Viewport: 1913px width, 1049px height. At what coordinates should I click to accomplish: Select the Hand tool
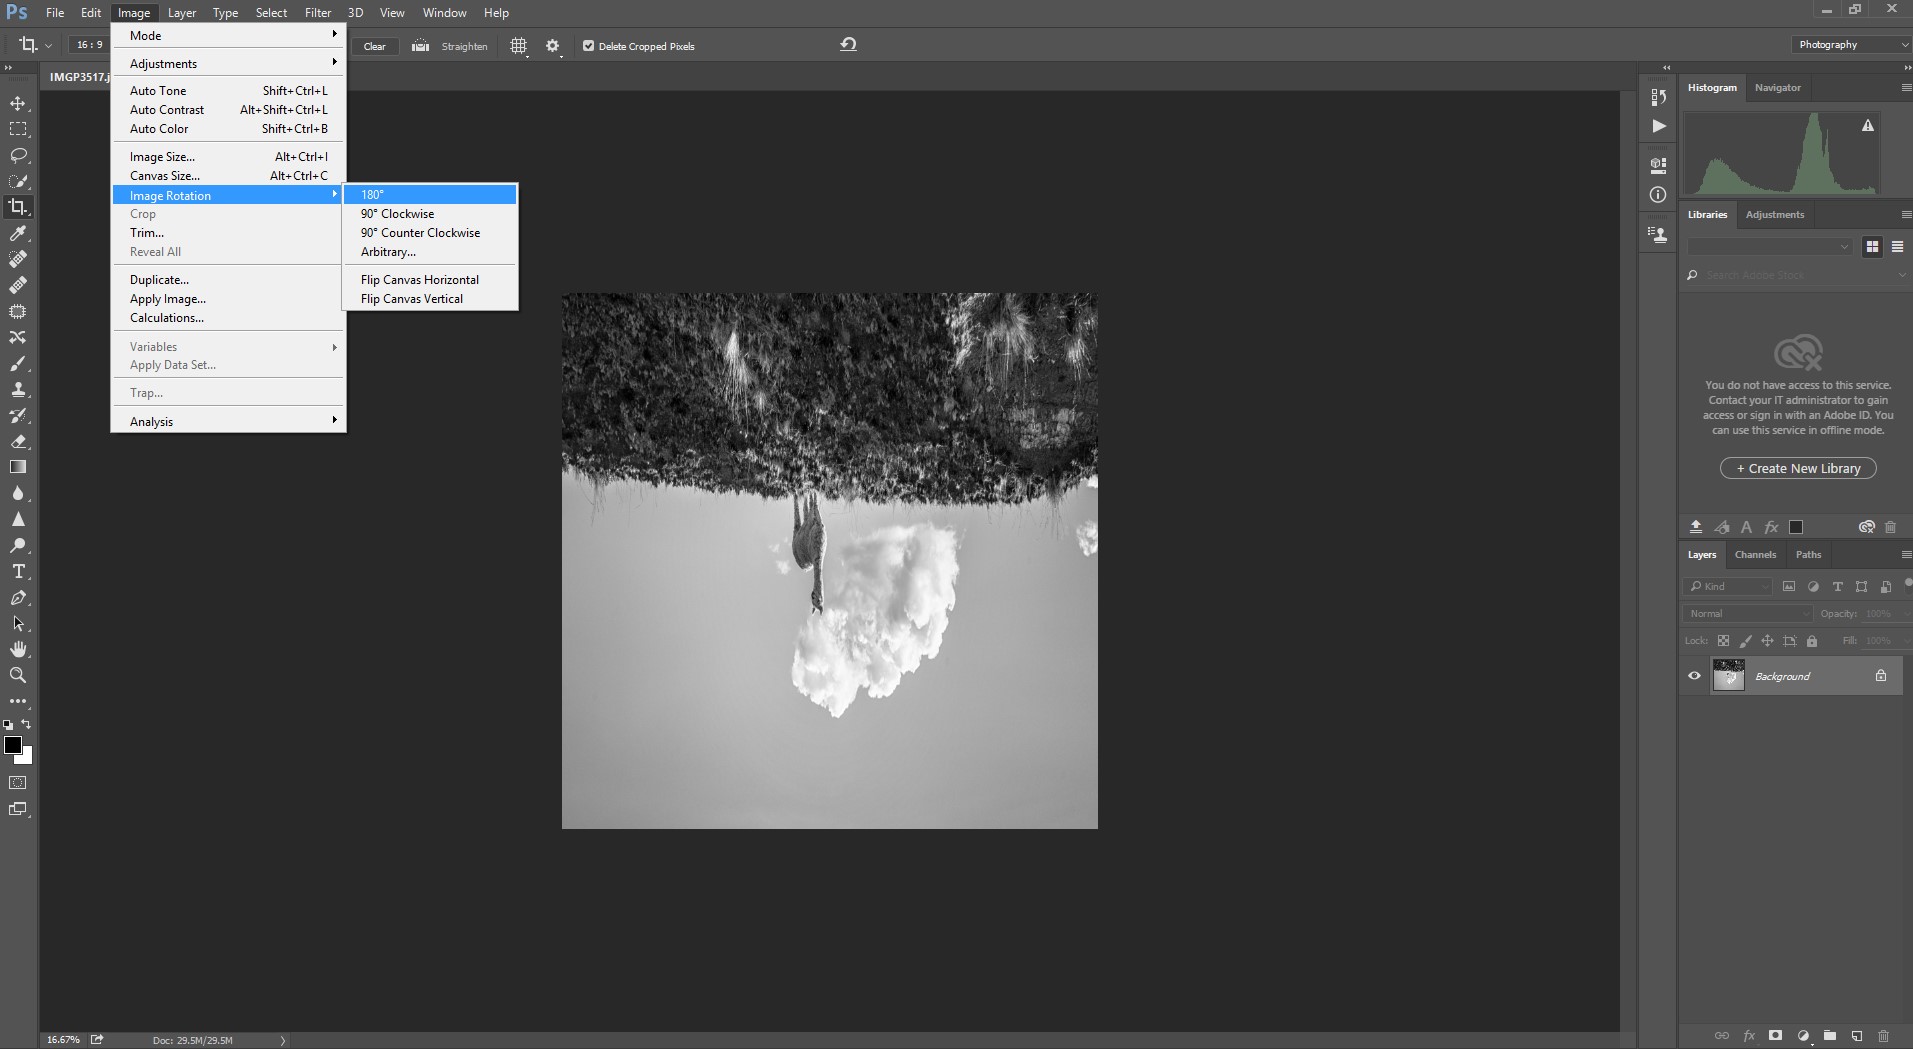[x=18, y=649]
